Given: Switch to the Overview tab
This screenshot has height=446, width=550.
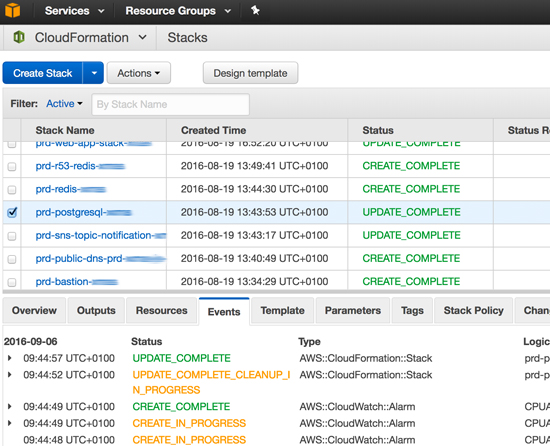Looking at the screenshot, I should 34,310.
